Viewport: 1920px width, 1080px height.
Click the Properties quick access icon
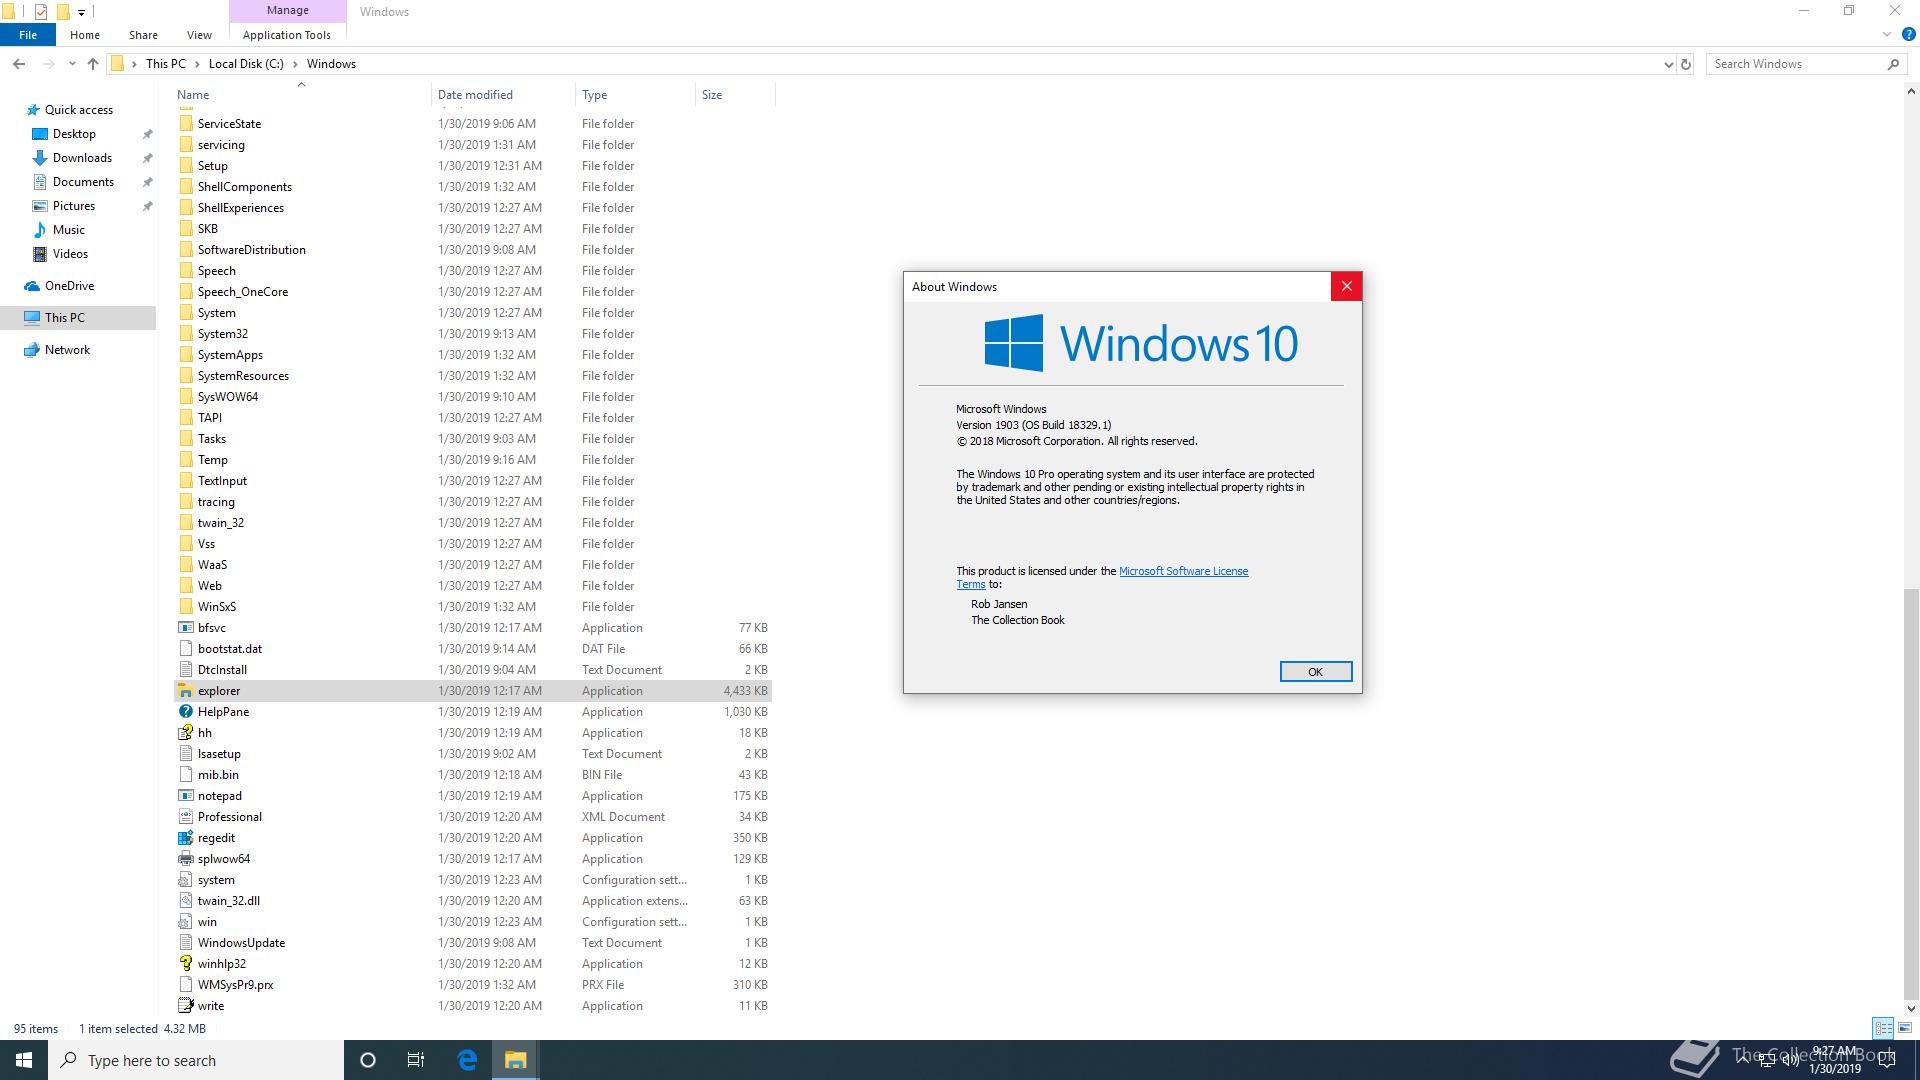pos(40,12)
